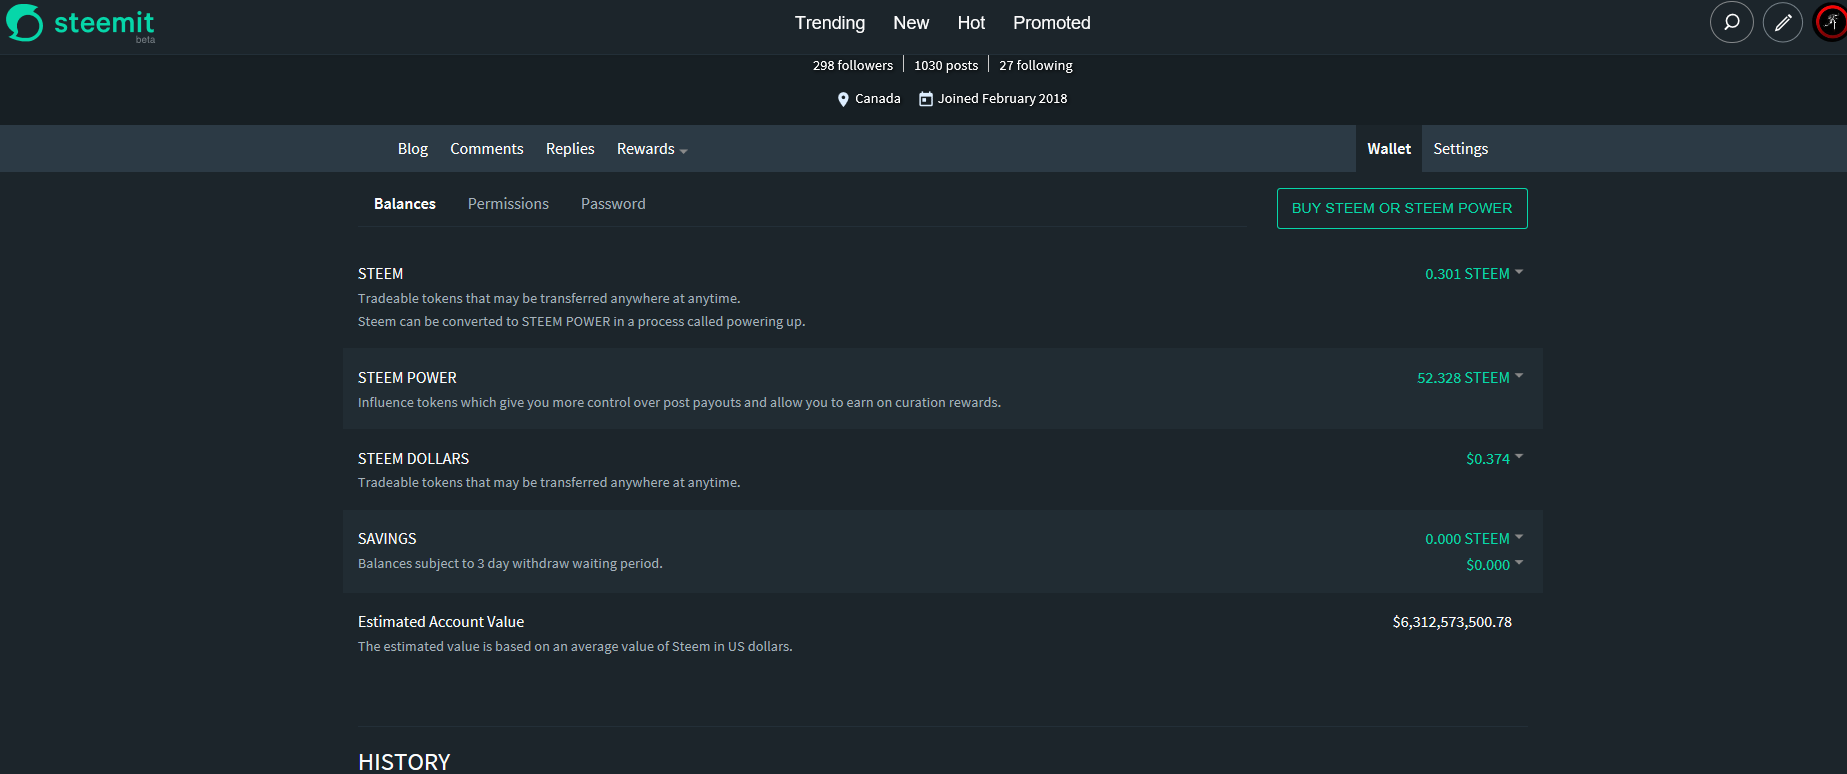
Task: Open the Settings tab
Action: 1461,149
